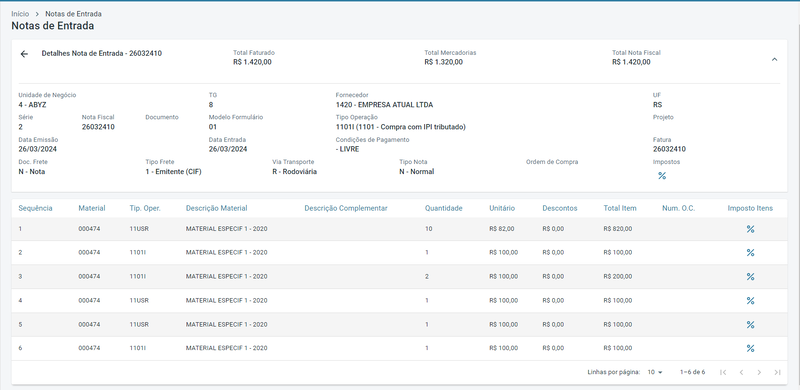The height and width of the screenshot is (390, 800).
Task: Open item taxes for sequence 5 row
Action: (750, 325)
